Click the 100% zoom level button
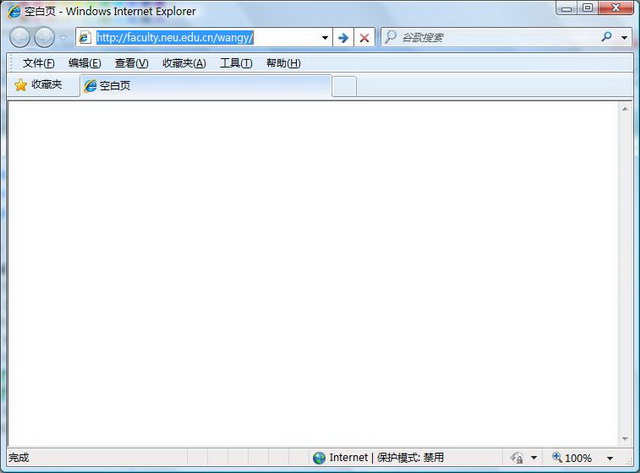This screenshot has height=473, width=640. [x=572, y=458]
